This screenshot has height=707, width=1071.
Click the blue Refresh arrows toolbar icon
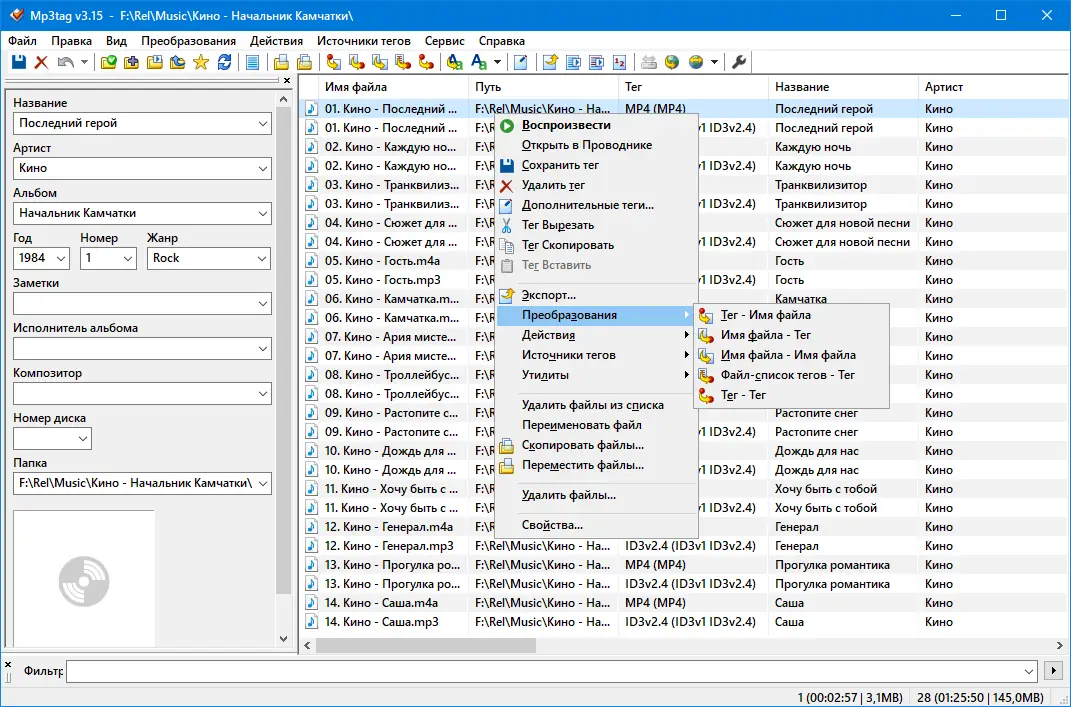[x=224, y=62]
